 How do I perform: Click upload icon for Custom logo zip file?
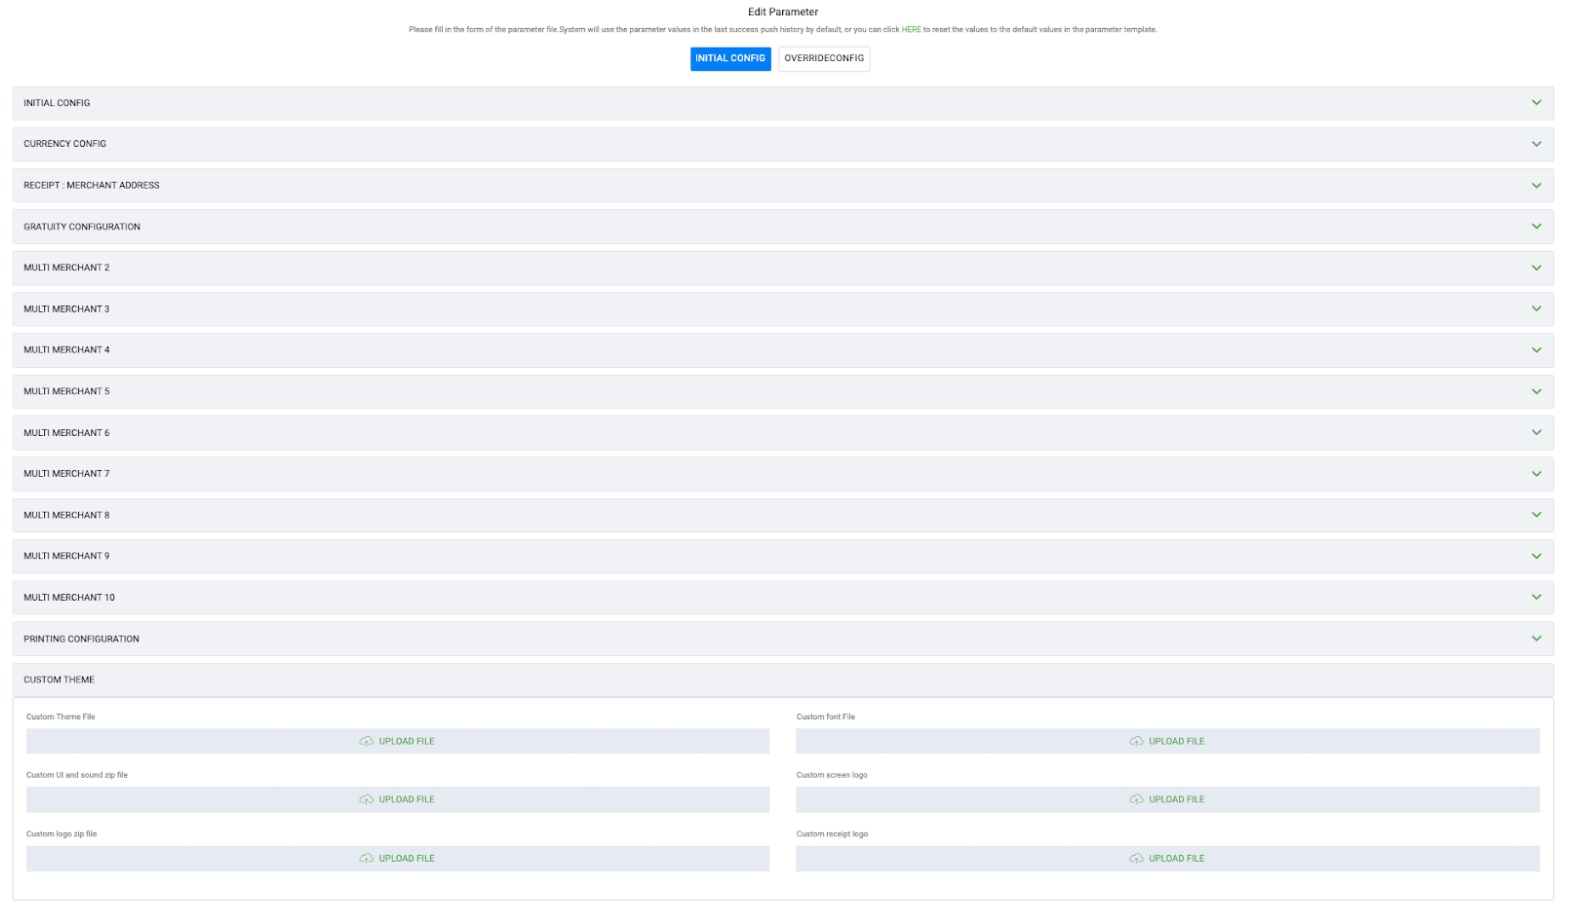(x=366, y=858)
